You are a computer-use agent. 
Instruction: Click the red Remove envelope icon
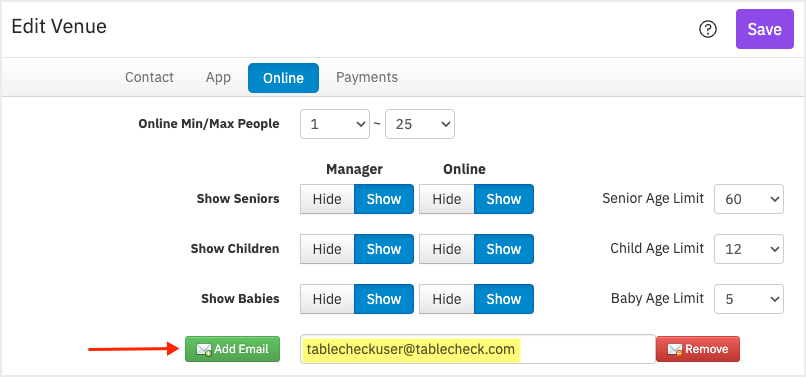click(x=675, y=350)
